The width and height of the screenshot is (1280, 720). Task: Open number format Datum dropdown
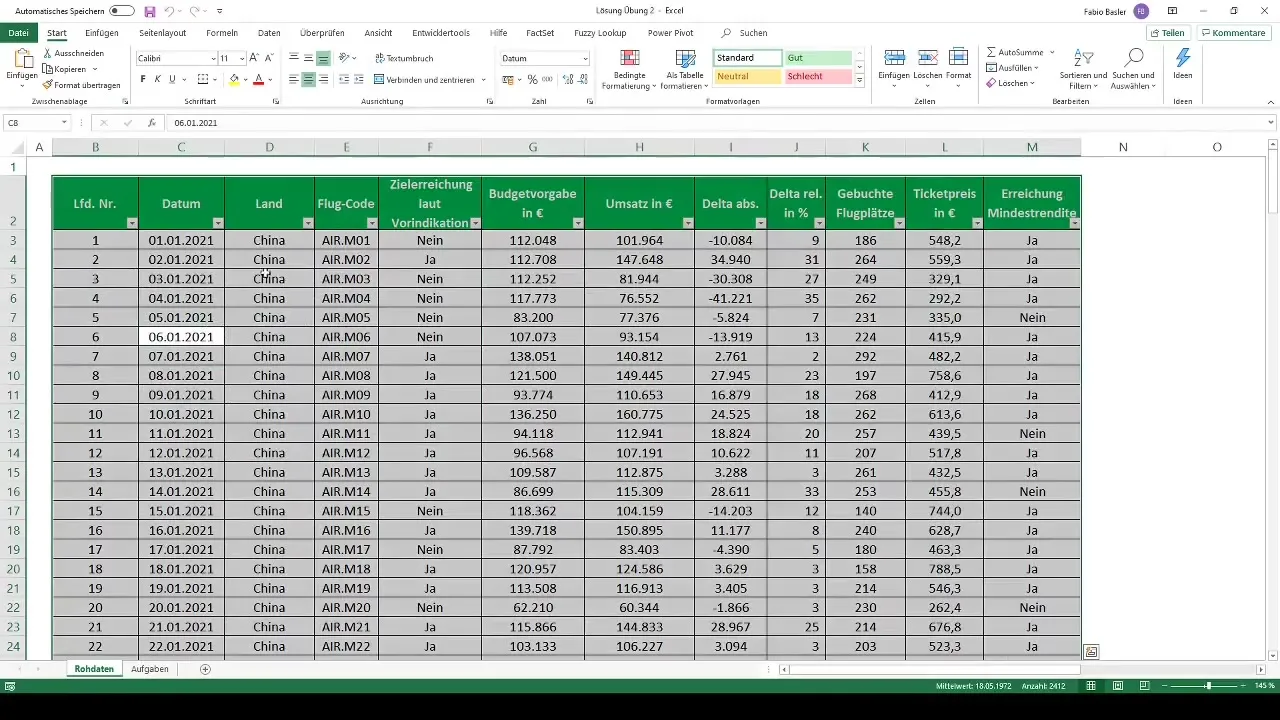[585, 58]
